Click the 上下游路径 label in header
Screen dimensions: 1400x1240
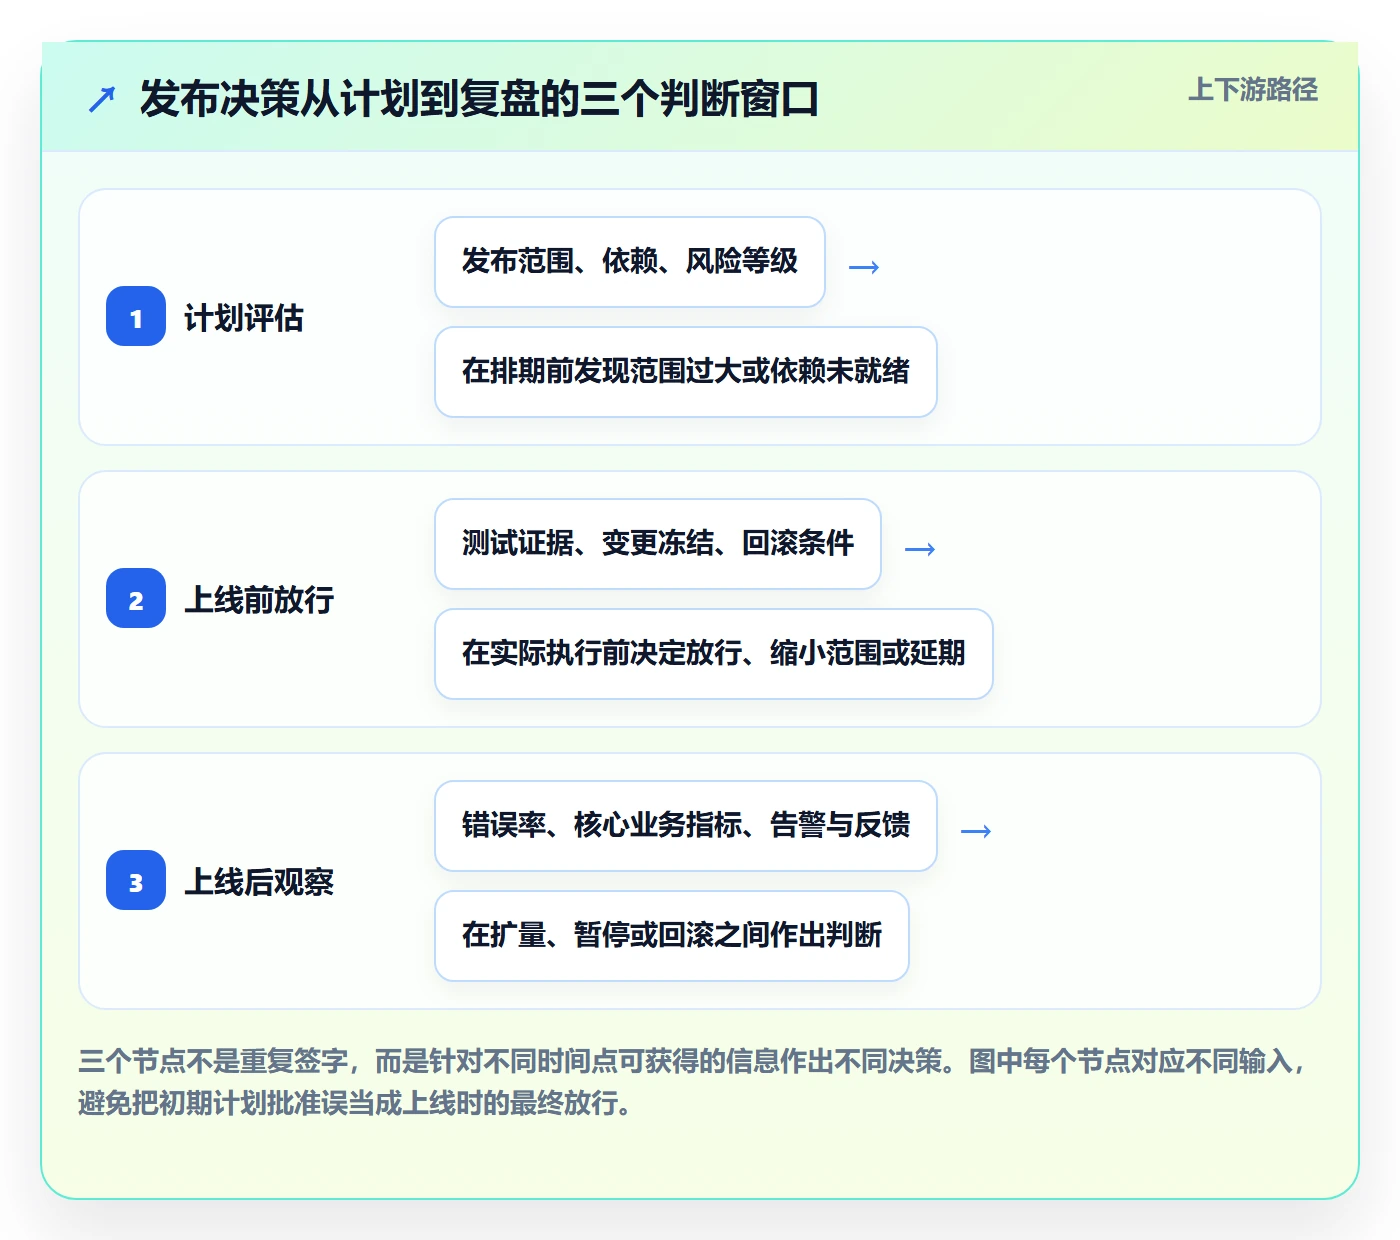pos(1252,90)
